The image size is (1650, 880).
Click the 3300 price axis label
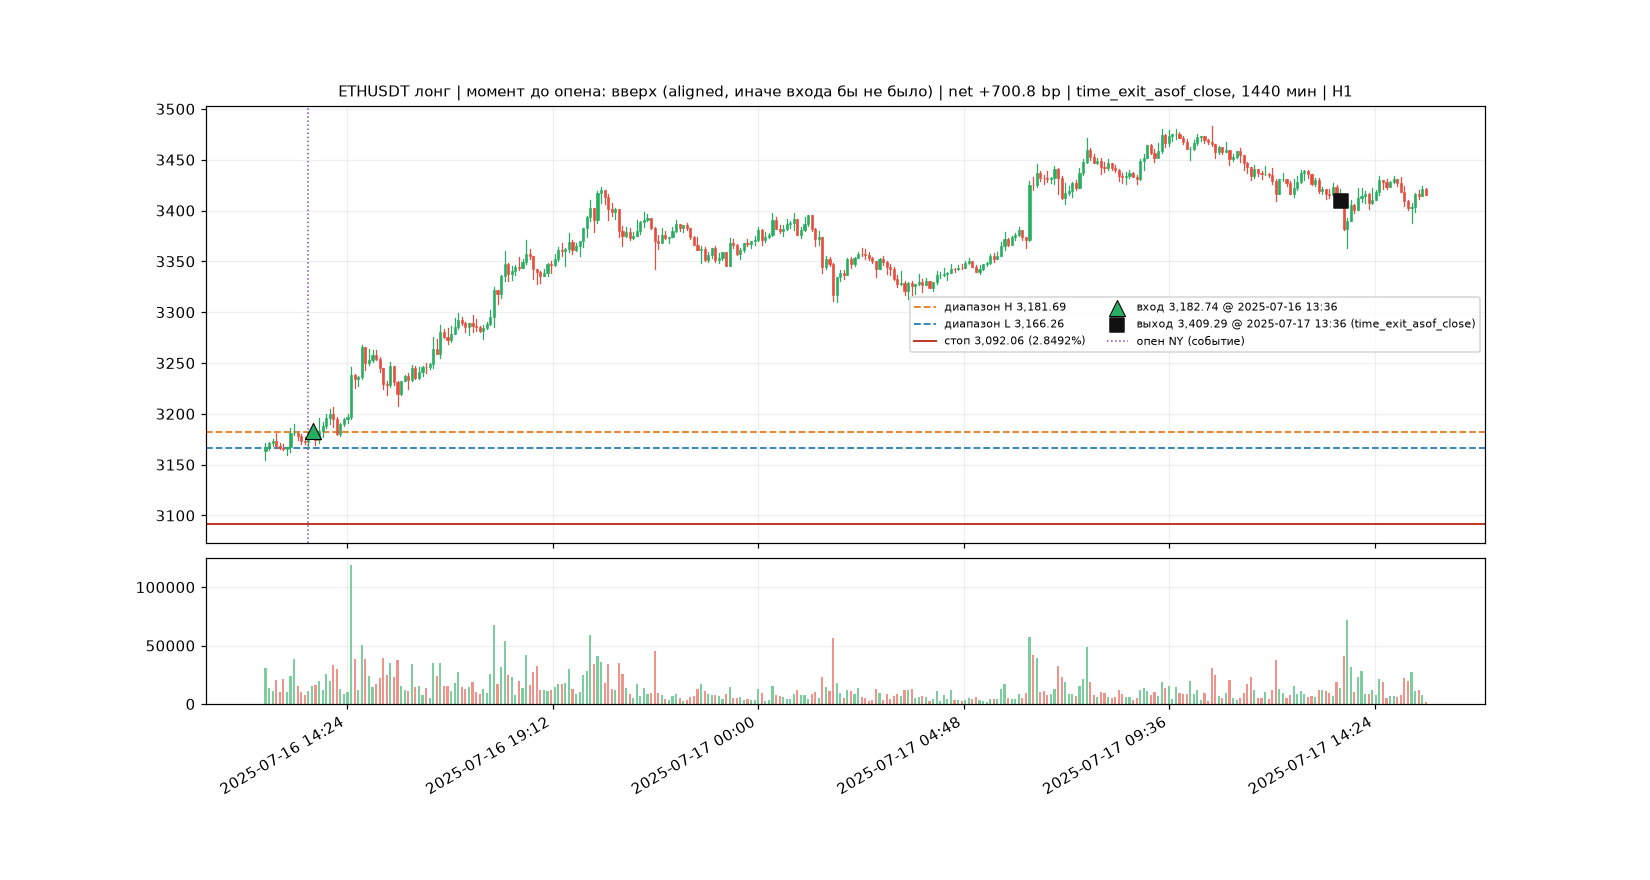click(176, 313)
